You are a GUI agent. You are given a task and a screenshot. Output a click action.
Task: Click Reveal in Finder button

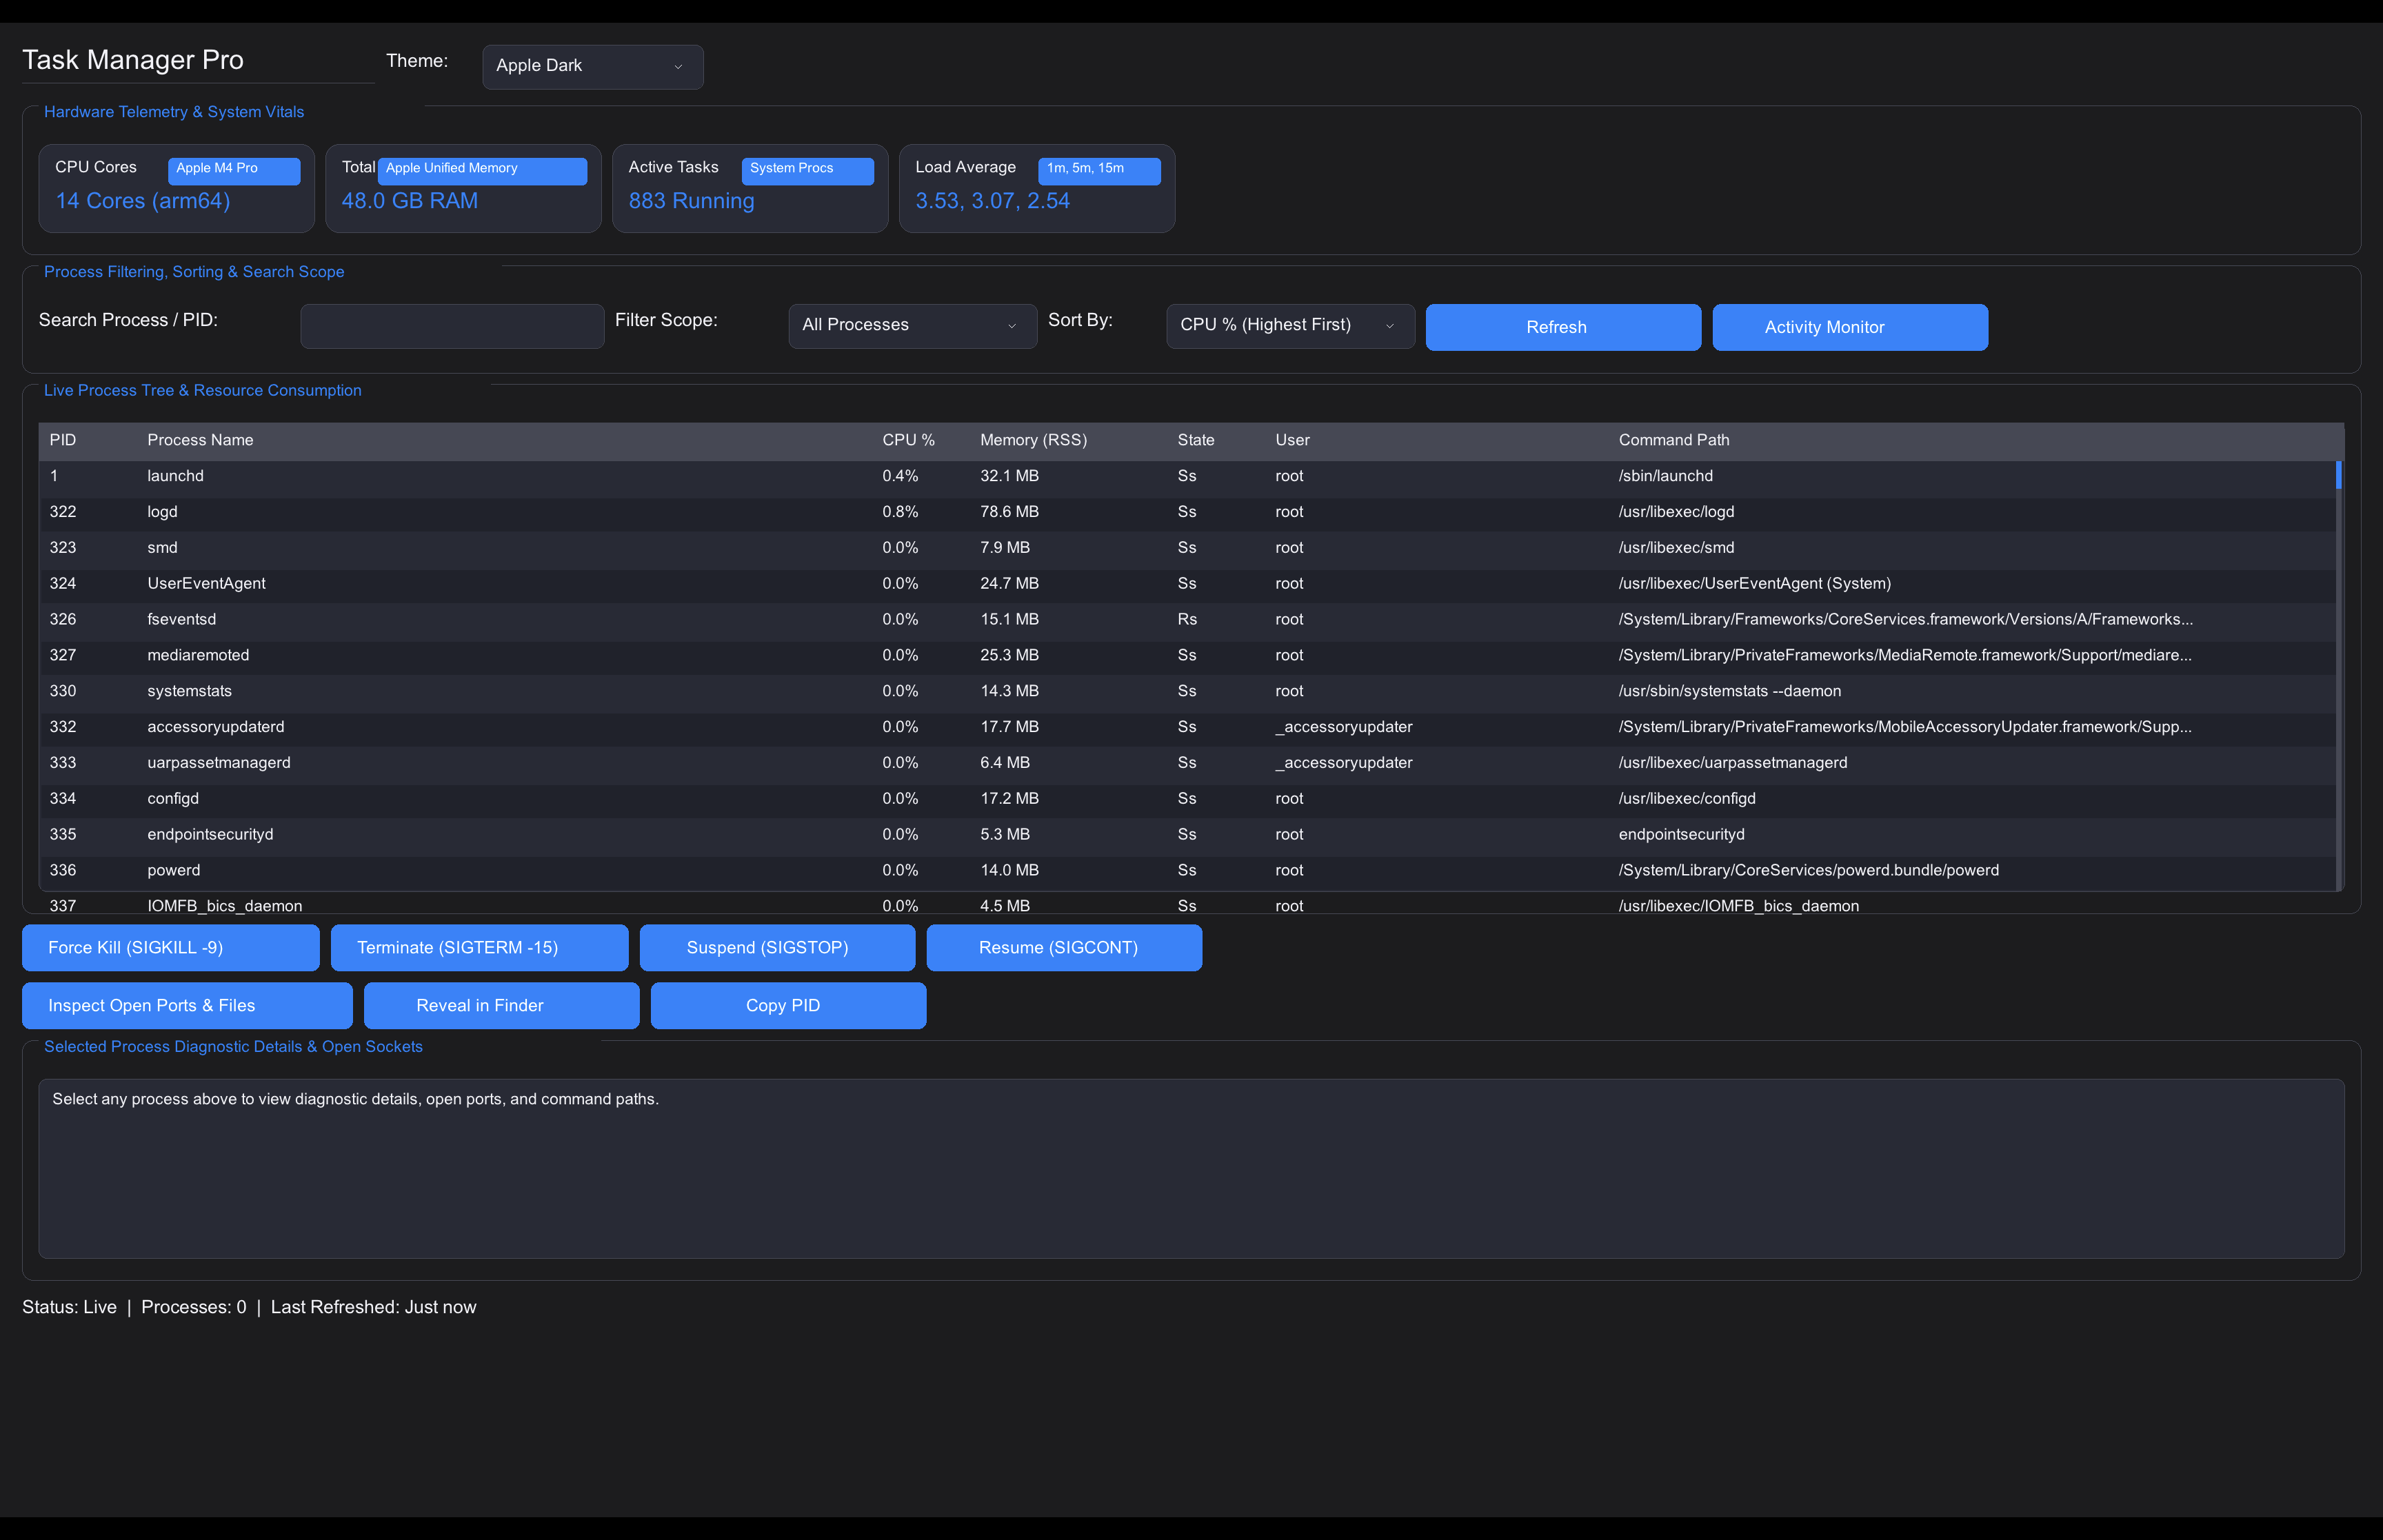[501, 1006]
